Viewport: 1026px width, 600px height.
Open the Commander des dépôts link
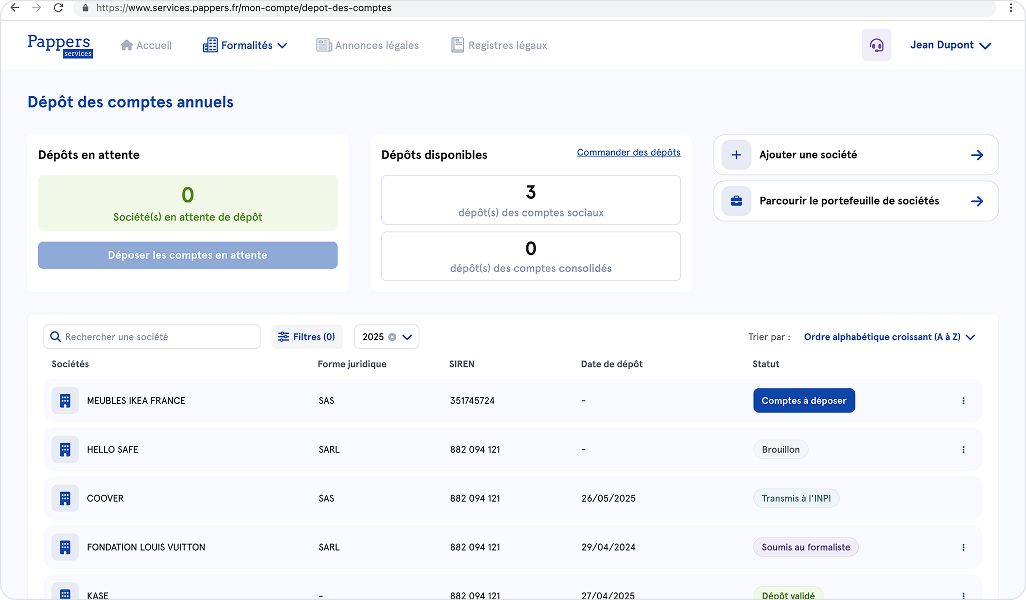tap(628, 152)
